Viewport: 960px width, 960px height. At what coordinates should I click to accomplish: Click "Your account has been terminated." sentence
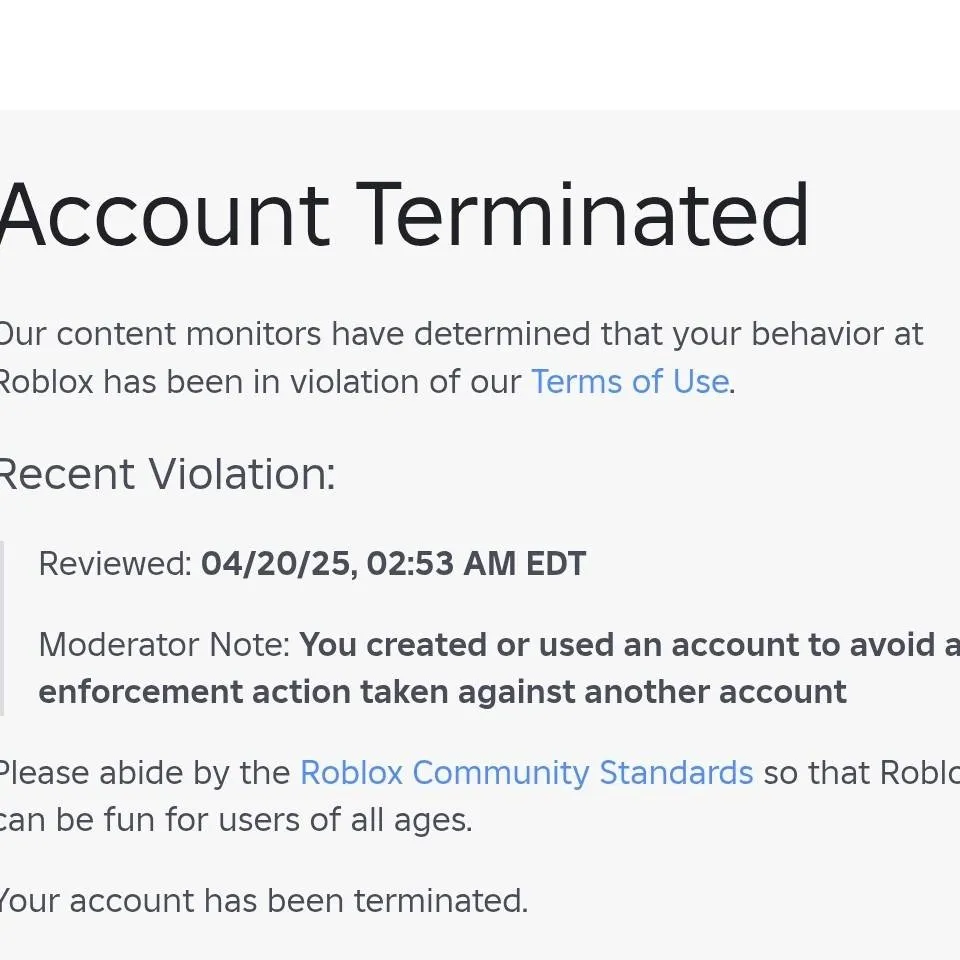(x=262, y=901)
